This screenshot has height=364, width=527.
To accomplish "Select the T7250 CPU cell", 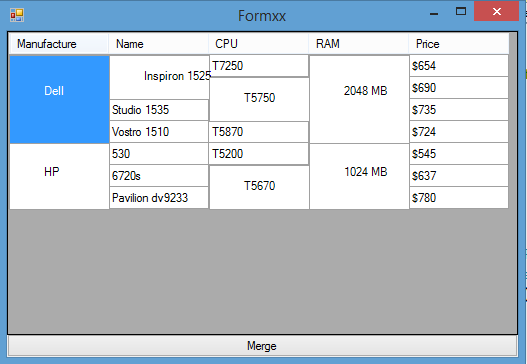I will (x=259, y=66).
